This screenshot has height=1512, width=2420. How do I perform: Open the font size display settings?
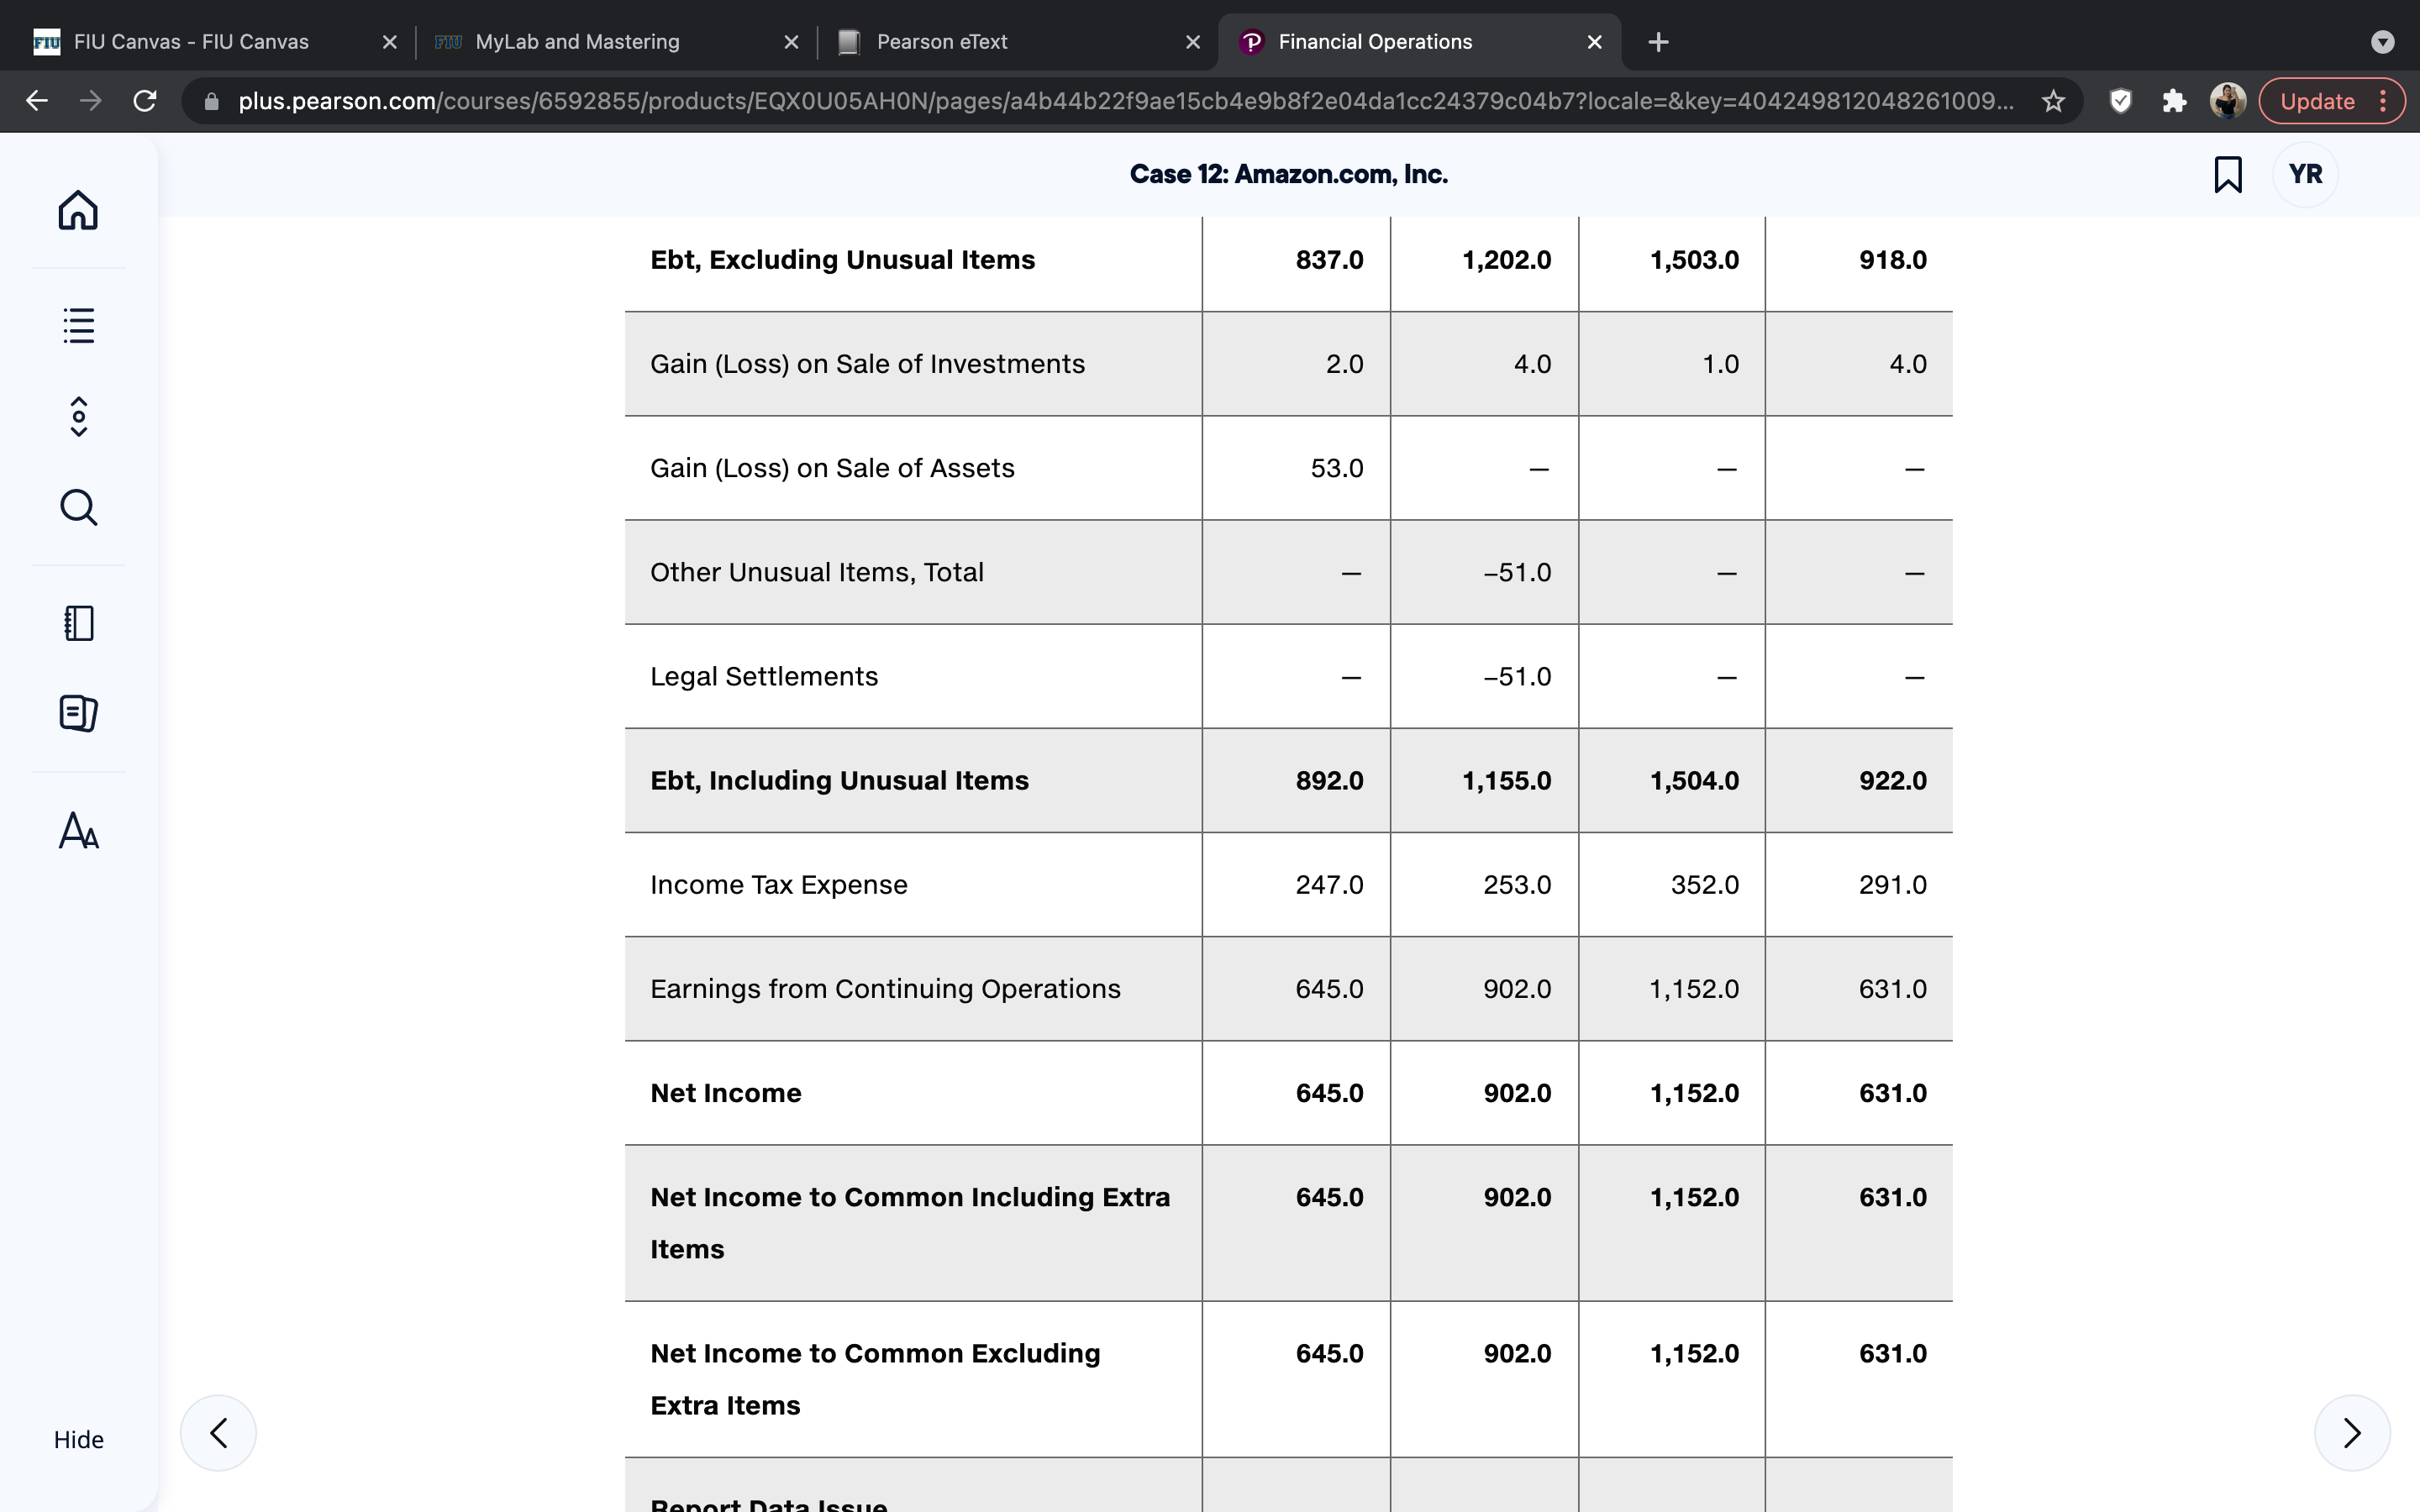[x=78, y=831]
